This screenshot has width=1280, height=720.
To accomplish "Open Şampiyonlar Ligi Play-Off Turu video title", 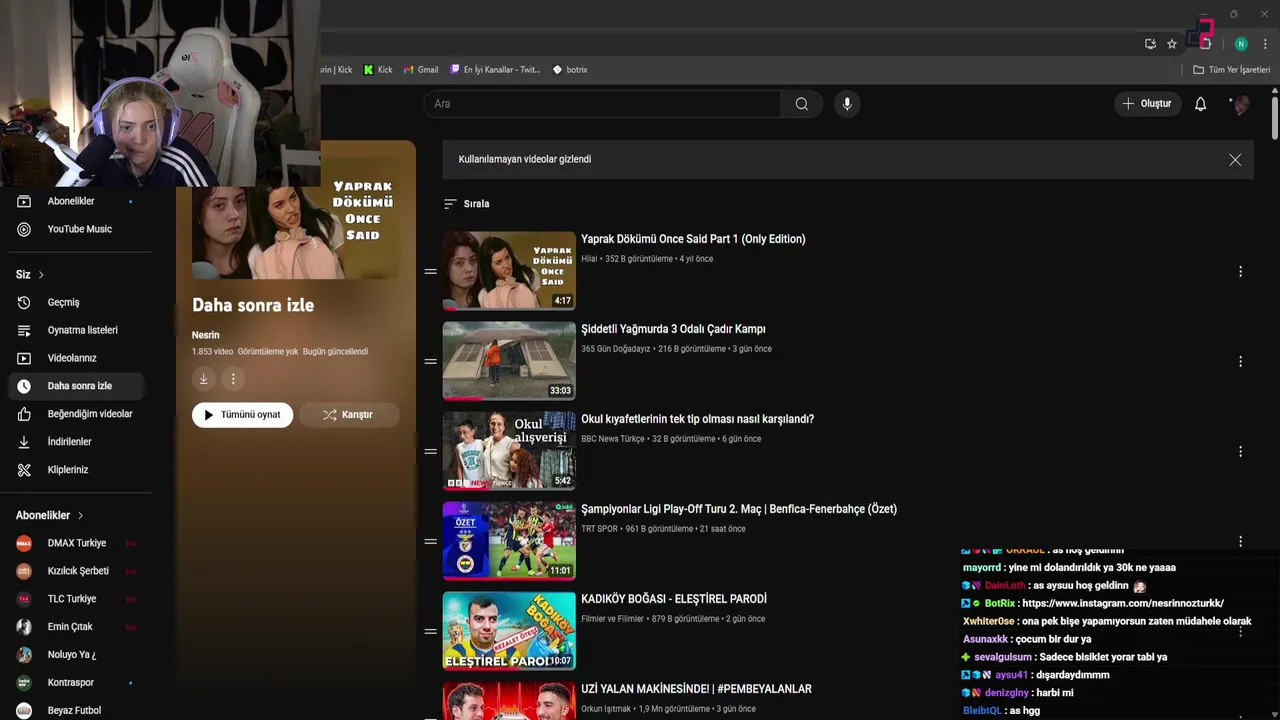I will pos(739,509).
